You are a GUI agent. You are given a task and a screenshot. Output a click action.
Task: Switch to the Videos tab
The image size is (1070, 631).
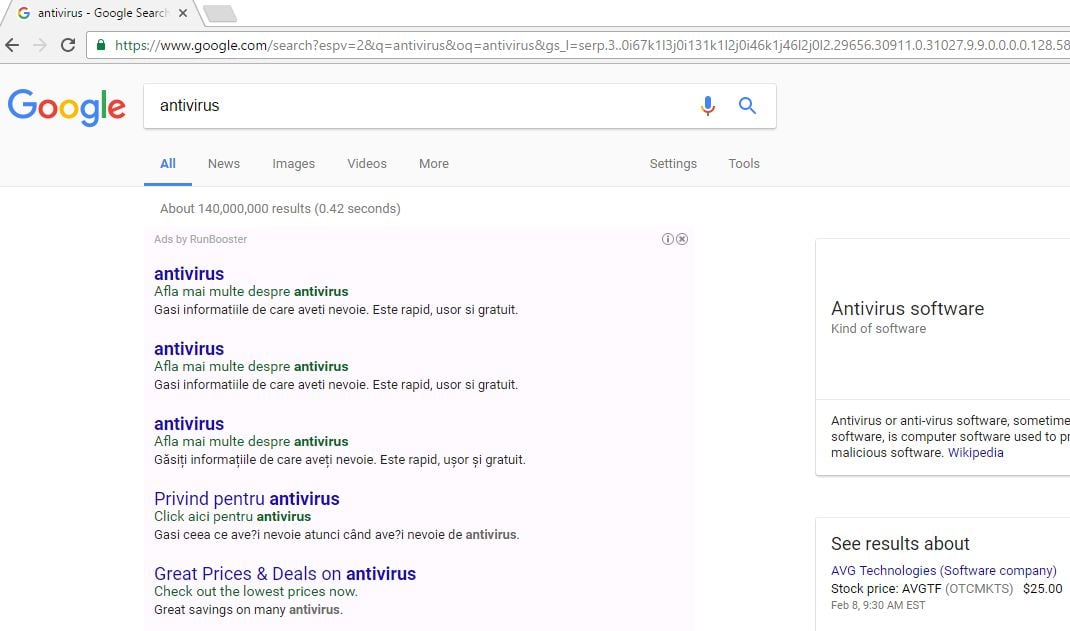367,164
